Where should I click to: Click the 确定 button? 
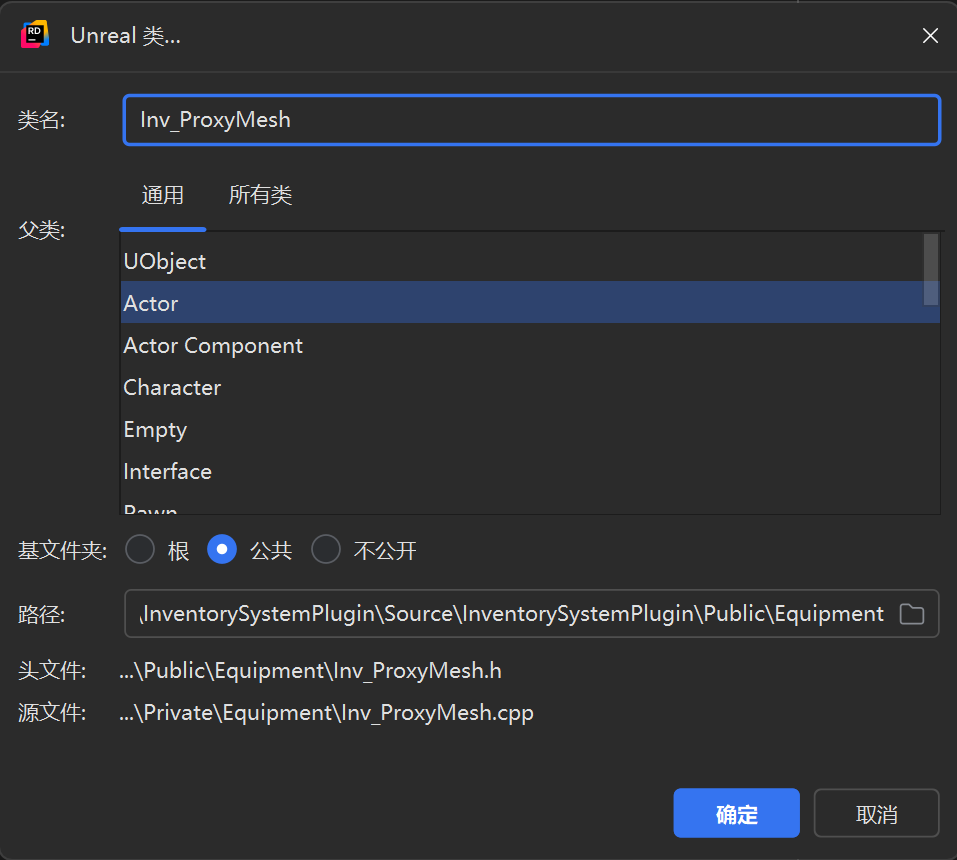point(736,814)
